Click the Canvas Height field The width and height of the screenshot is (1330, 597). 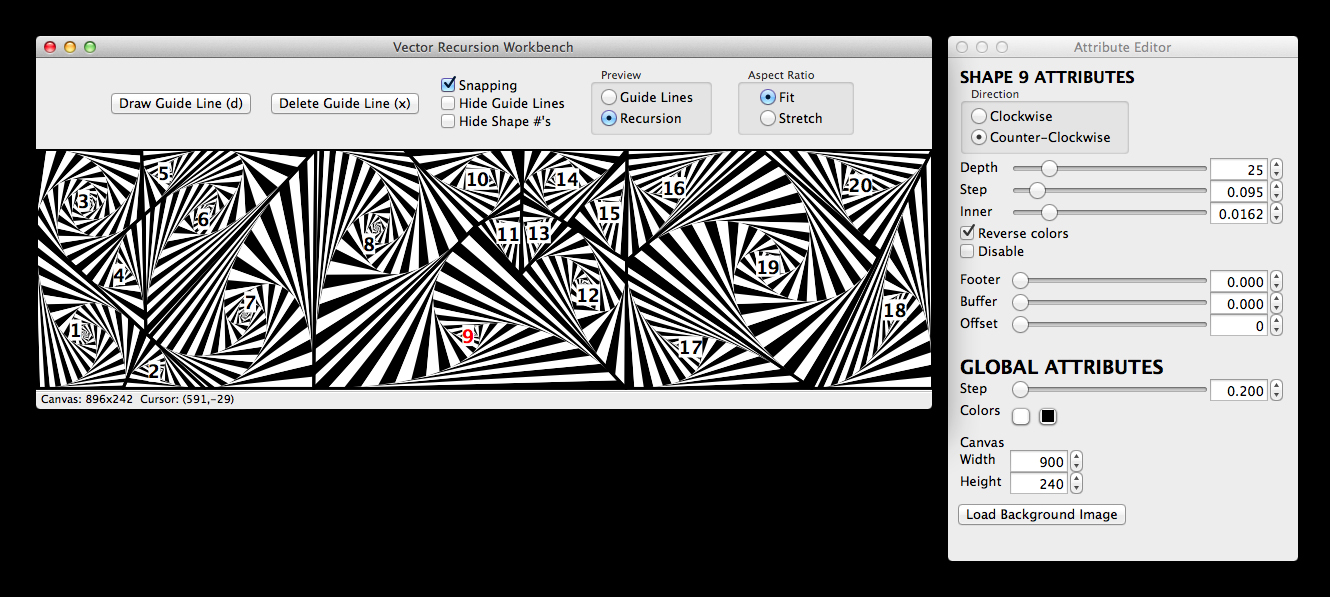pyautogui.click(x=1040, y=484)
